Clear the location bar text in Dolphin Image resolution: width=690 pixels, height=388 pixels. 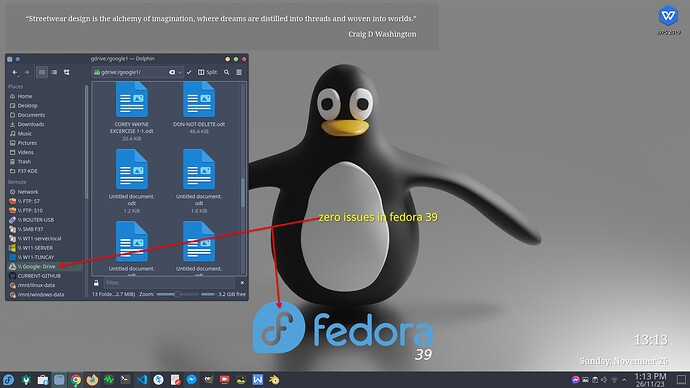[x=172, y=72]
